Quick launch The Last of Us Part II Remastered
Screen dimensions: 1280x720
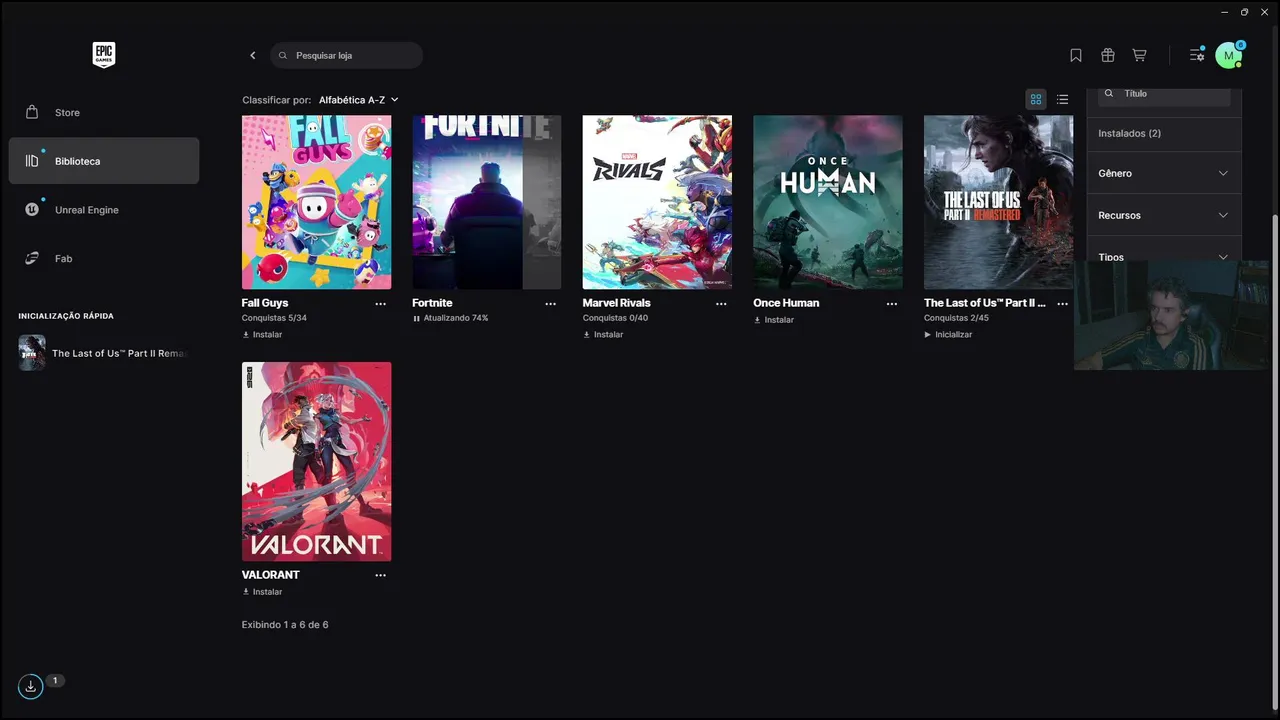coord(104,353)
